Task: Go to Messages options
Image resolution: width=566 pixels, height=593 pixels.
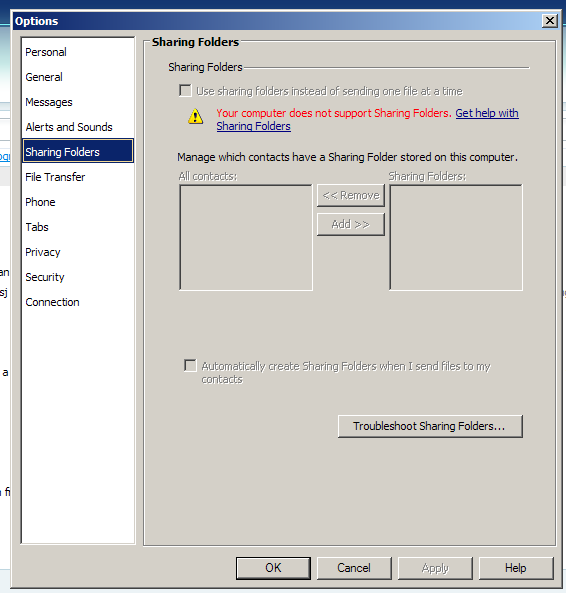Action: tap(49, 102)
